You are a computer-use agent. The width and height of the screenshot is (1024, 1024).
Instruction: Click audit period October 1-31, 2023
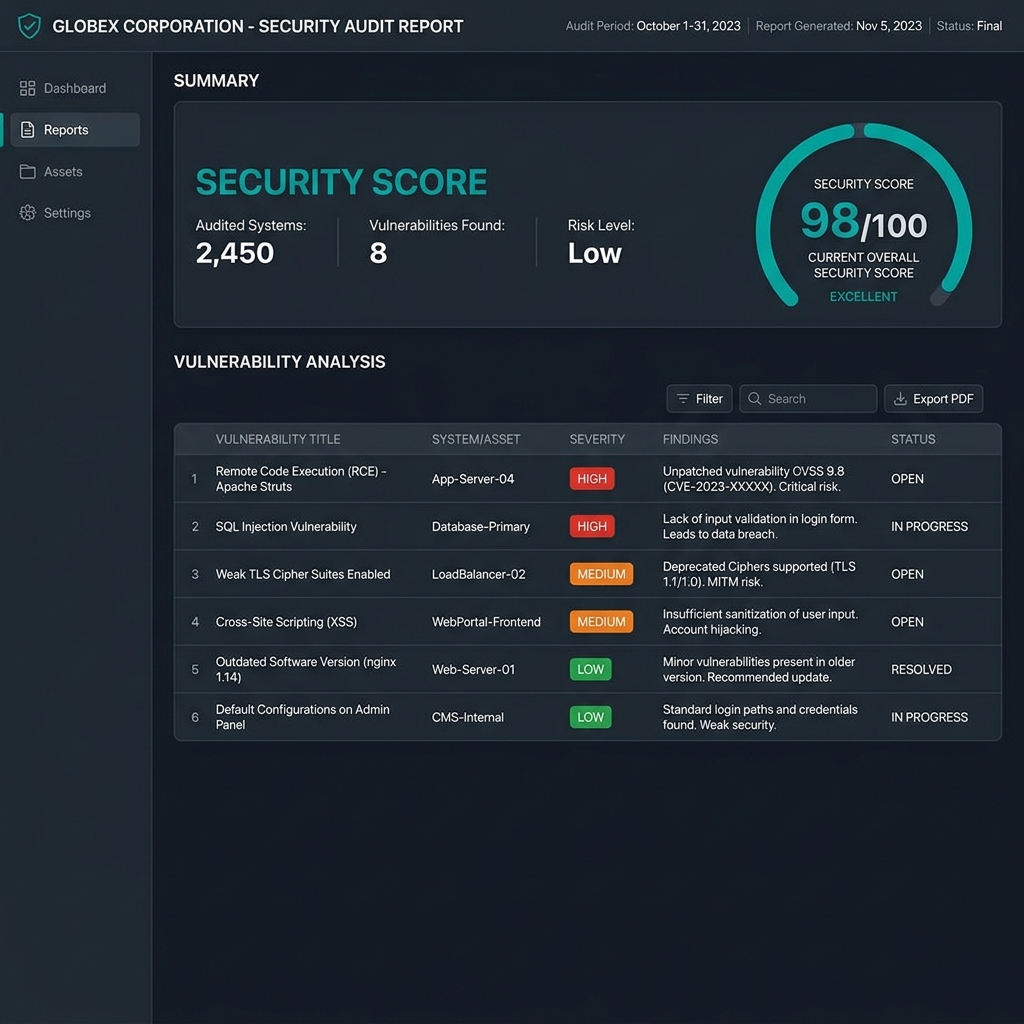[688, 26]
